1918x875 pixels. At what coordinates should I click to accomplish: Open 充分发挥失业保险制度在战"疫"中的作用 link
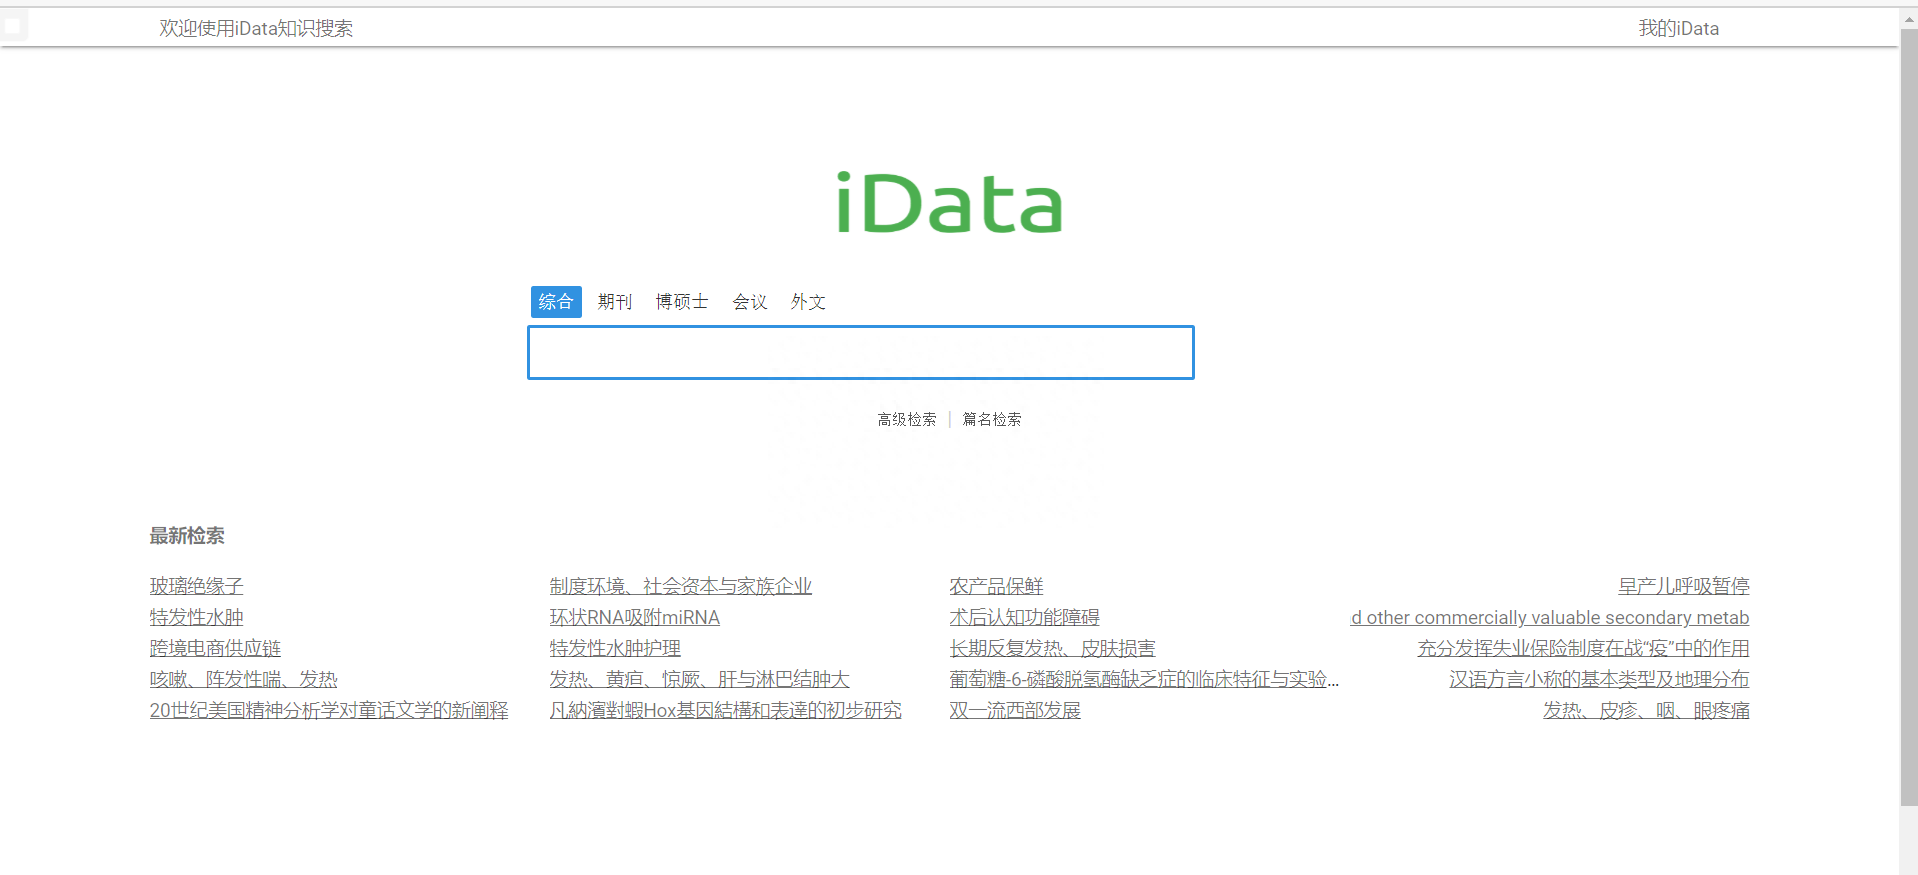pyautogui.click(x=1583, y=648)
